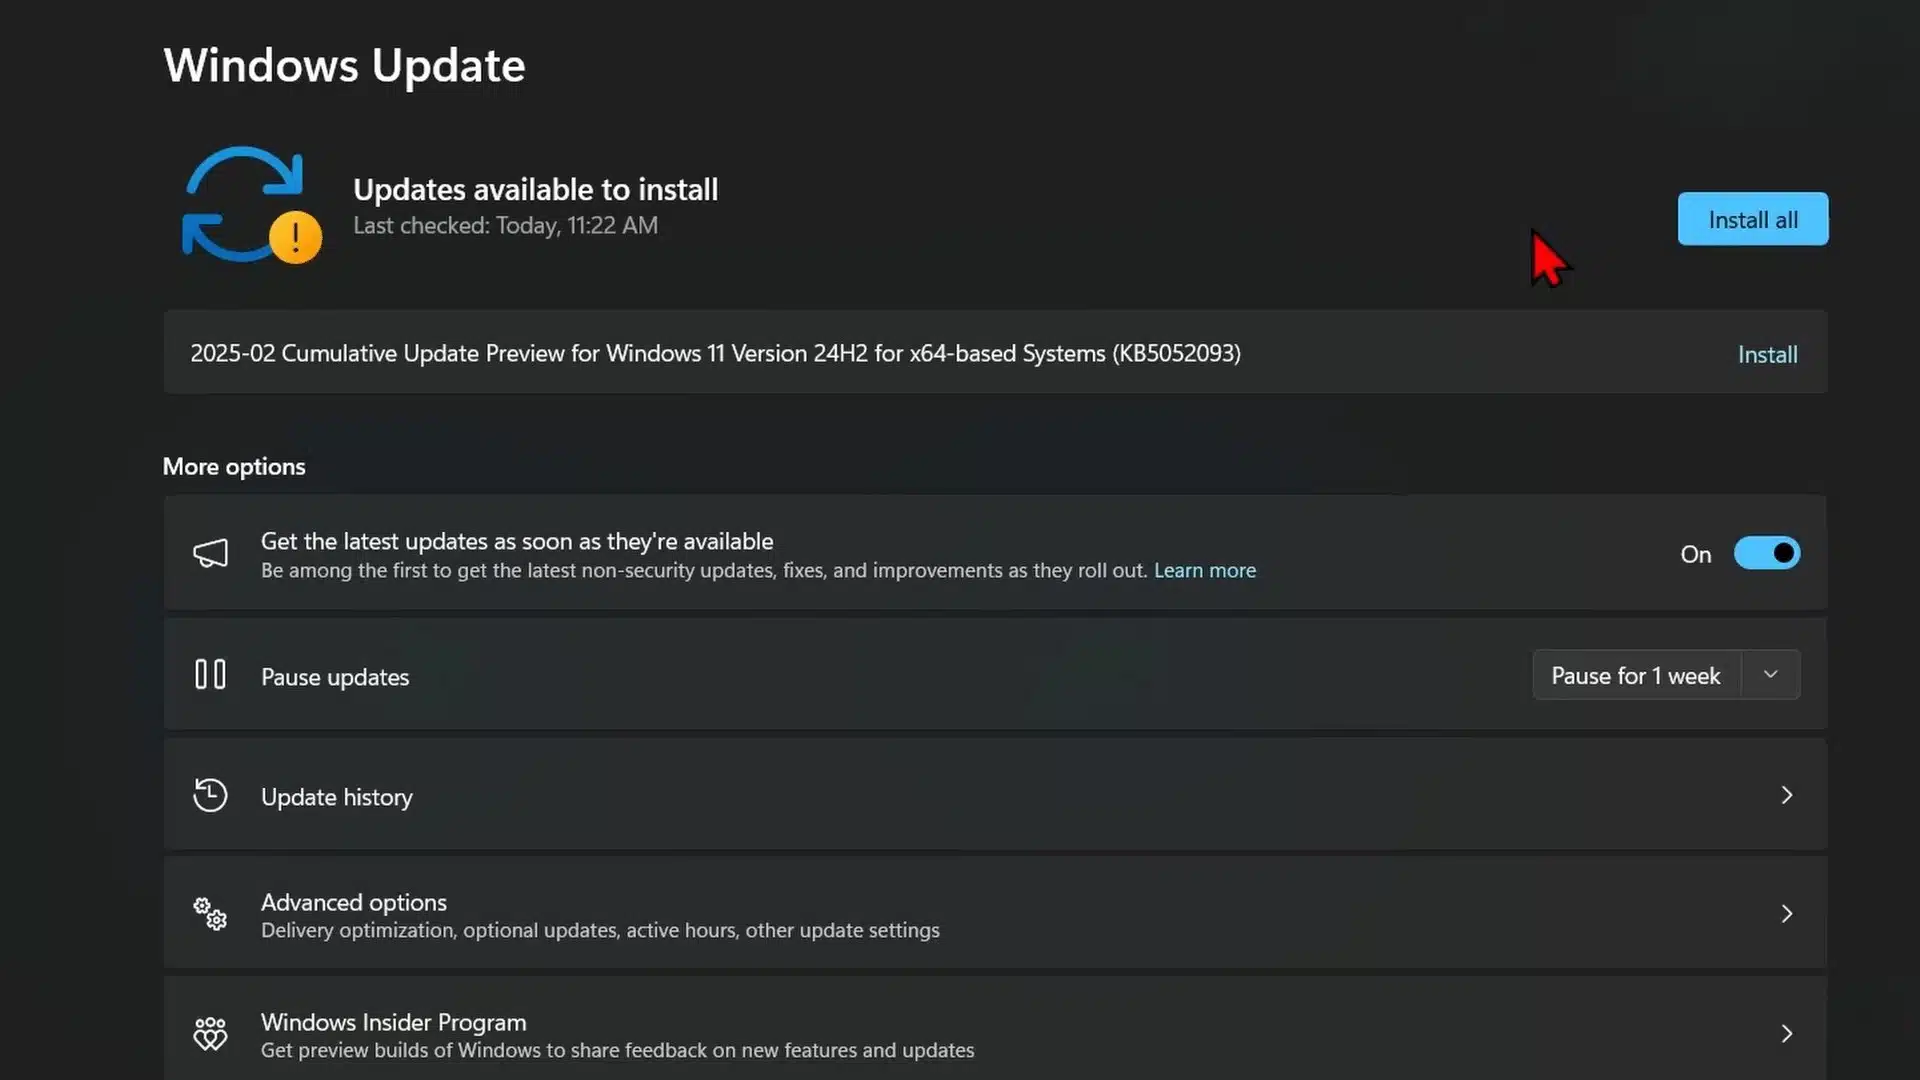Select the Advanced options title
Screen dimensions: 1920x1080
click(354, 902)
